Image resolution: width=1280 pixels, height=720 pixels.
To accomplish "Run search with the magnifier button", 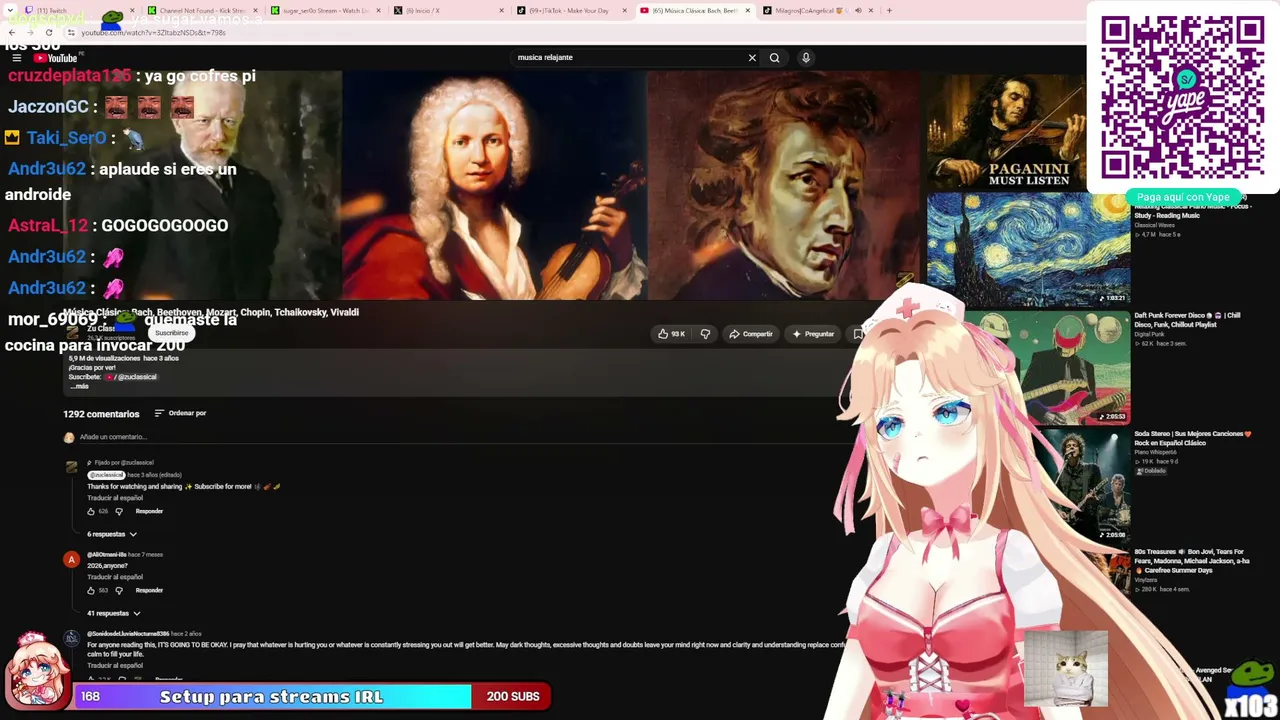I will 774,58.
